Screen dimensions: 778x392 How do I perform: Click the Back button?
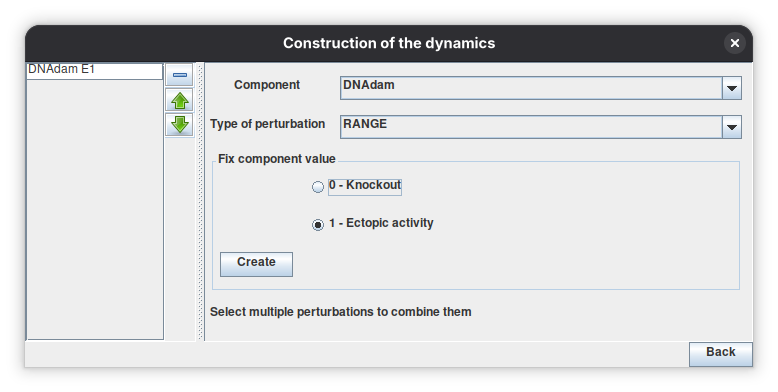pos(720,354)
